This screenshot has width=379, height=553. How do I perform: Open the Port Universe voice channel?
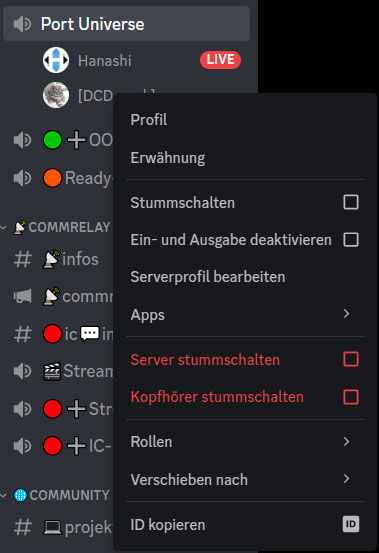[x=127, y=24]
